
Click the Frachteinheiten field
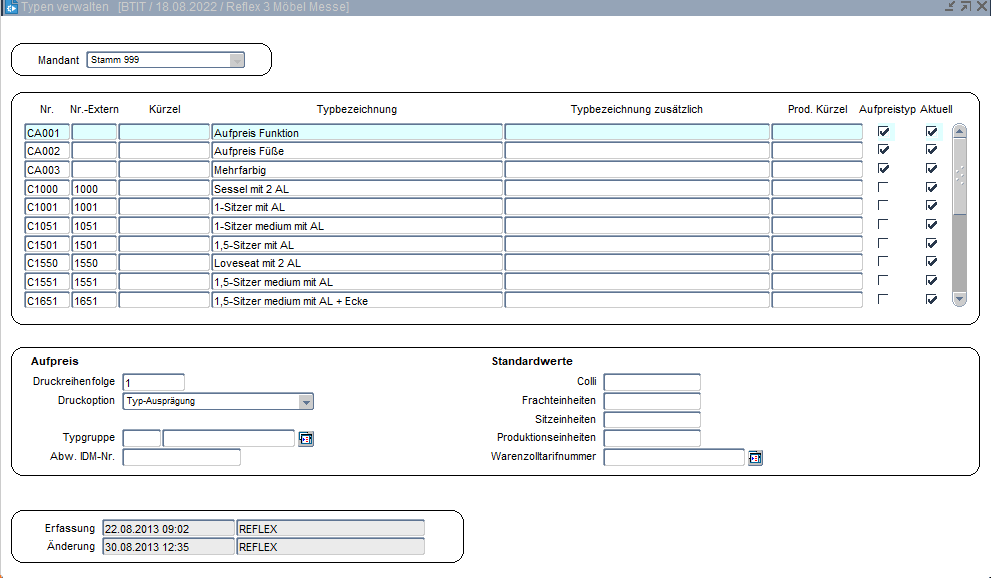pyautogui.click(x=651, y=401)
